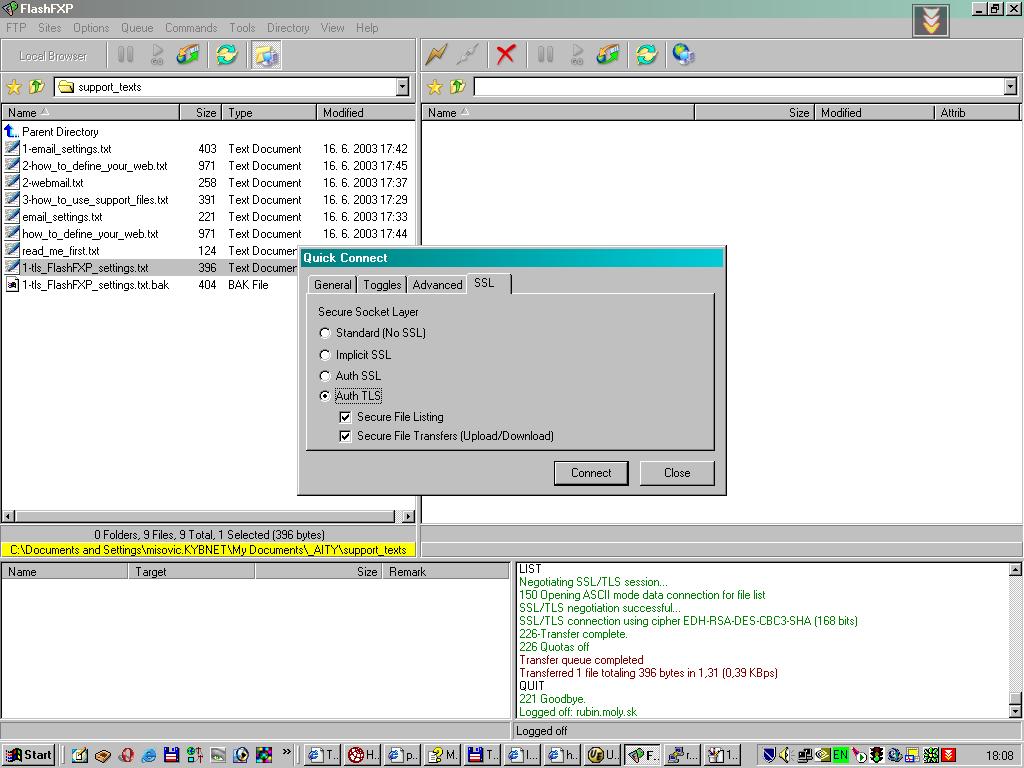This screenshot has width=1024, height=768.
Task: Switch to the Advanced tab
Action: pos(437,285)
